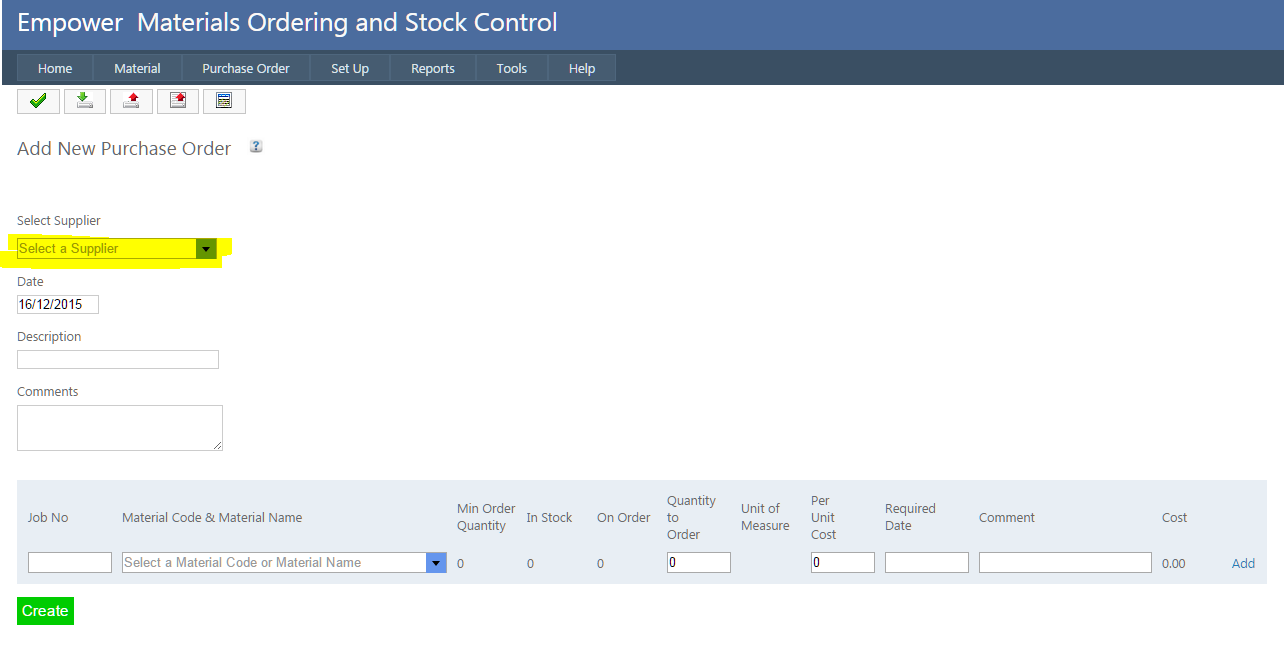
Task: Click the document with red arrow icon
Action: pyautogui.click(x=178, y=101)
